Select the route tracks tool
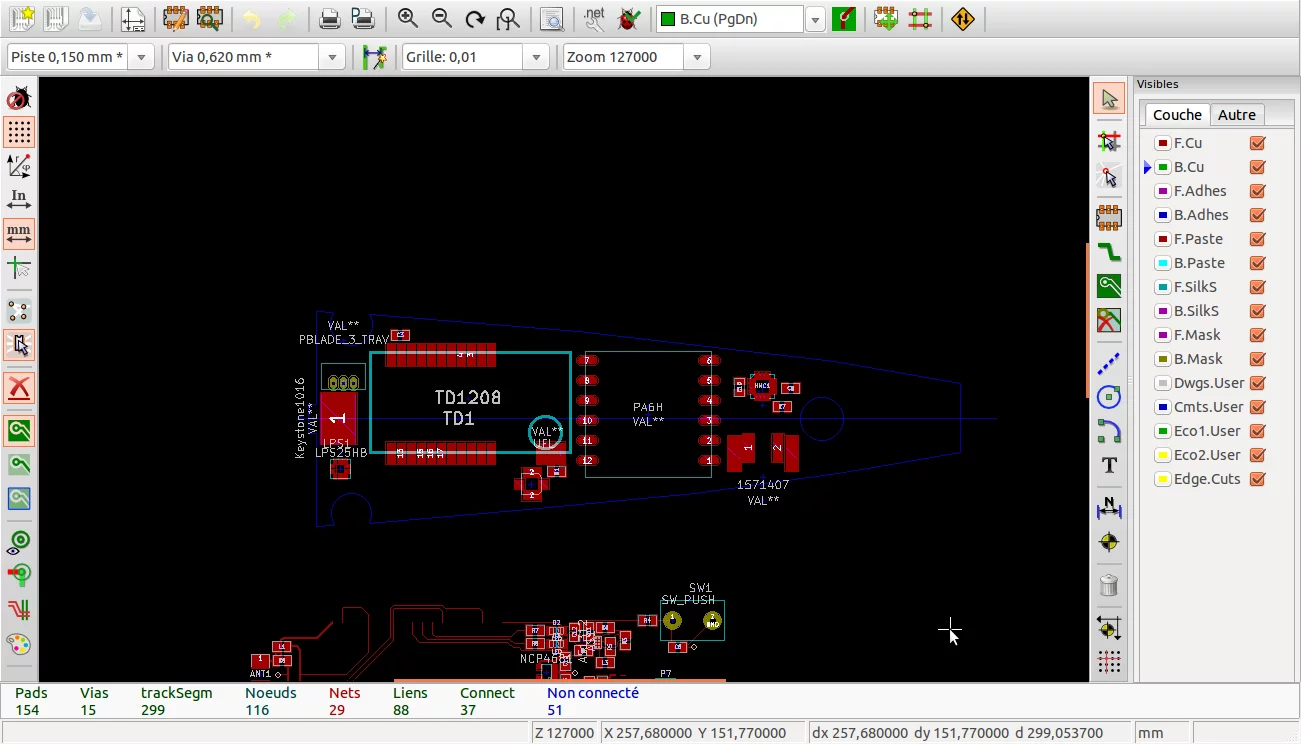 click(x=1109, y=251)
